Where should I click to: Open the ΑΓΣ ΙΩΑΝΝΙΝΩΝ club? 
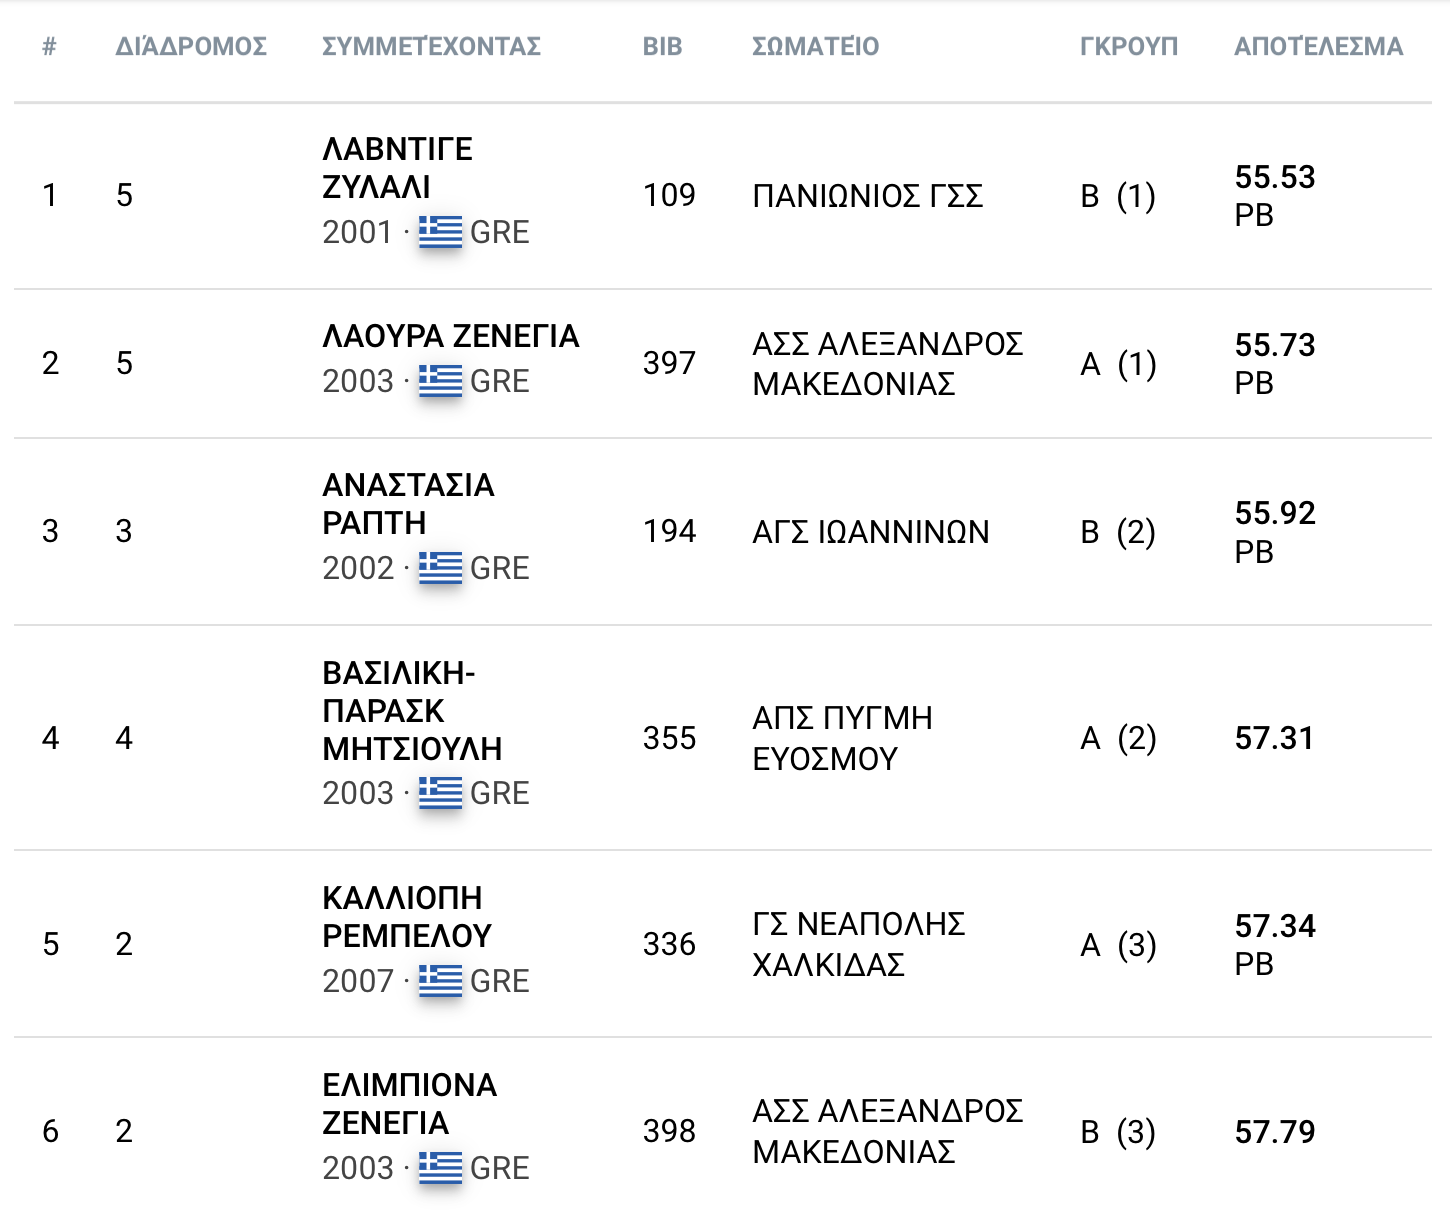pyautogui.click(x=870, y=532)
